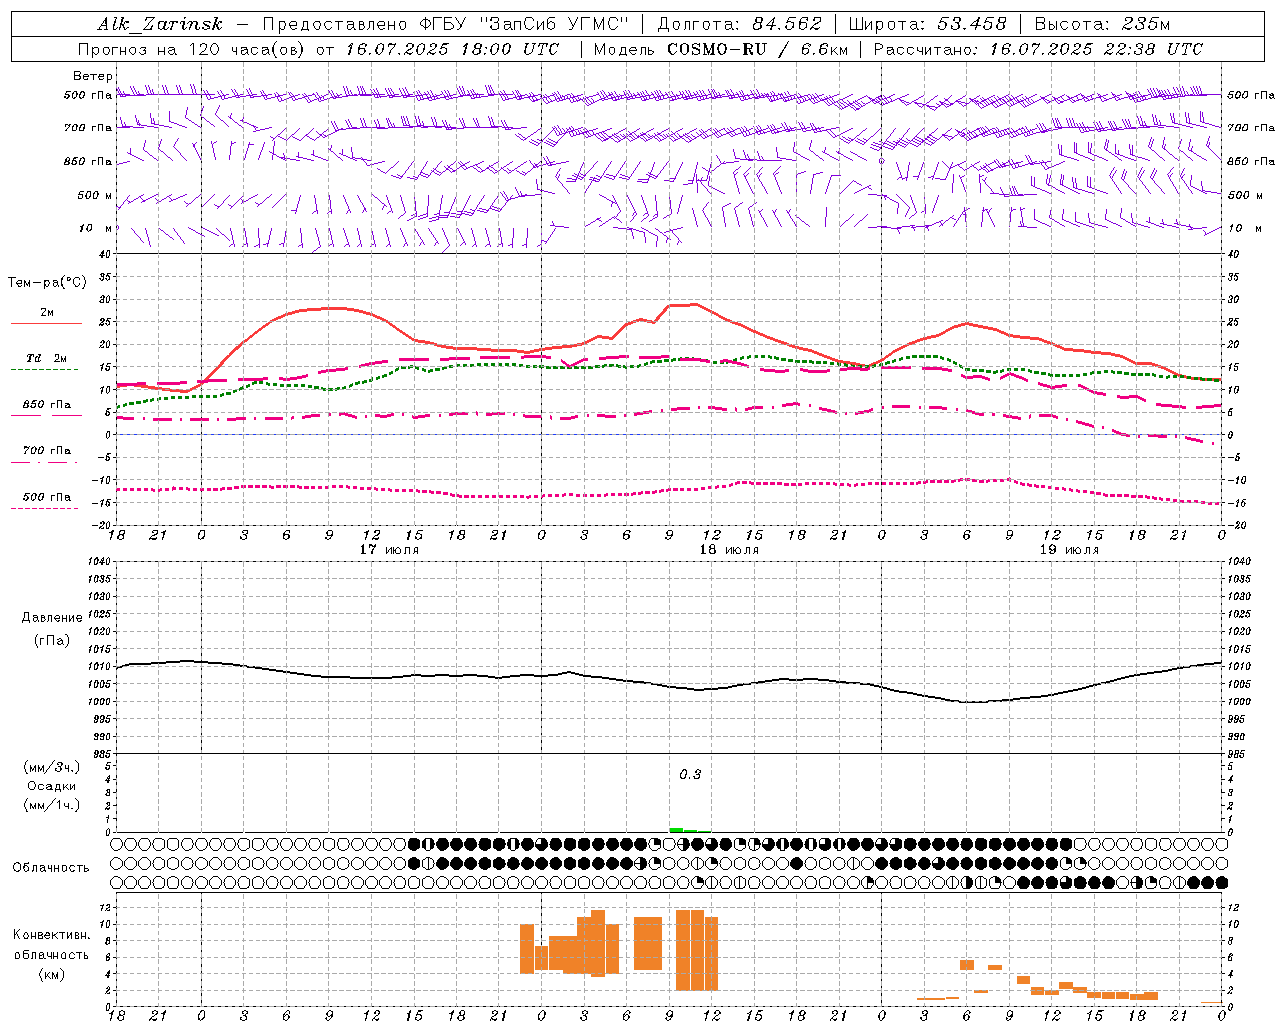Click the 'Td 2м' dew point legend entry

point(47,357)
